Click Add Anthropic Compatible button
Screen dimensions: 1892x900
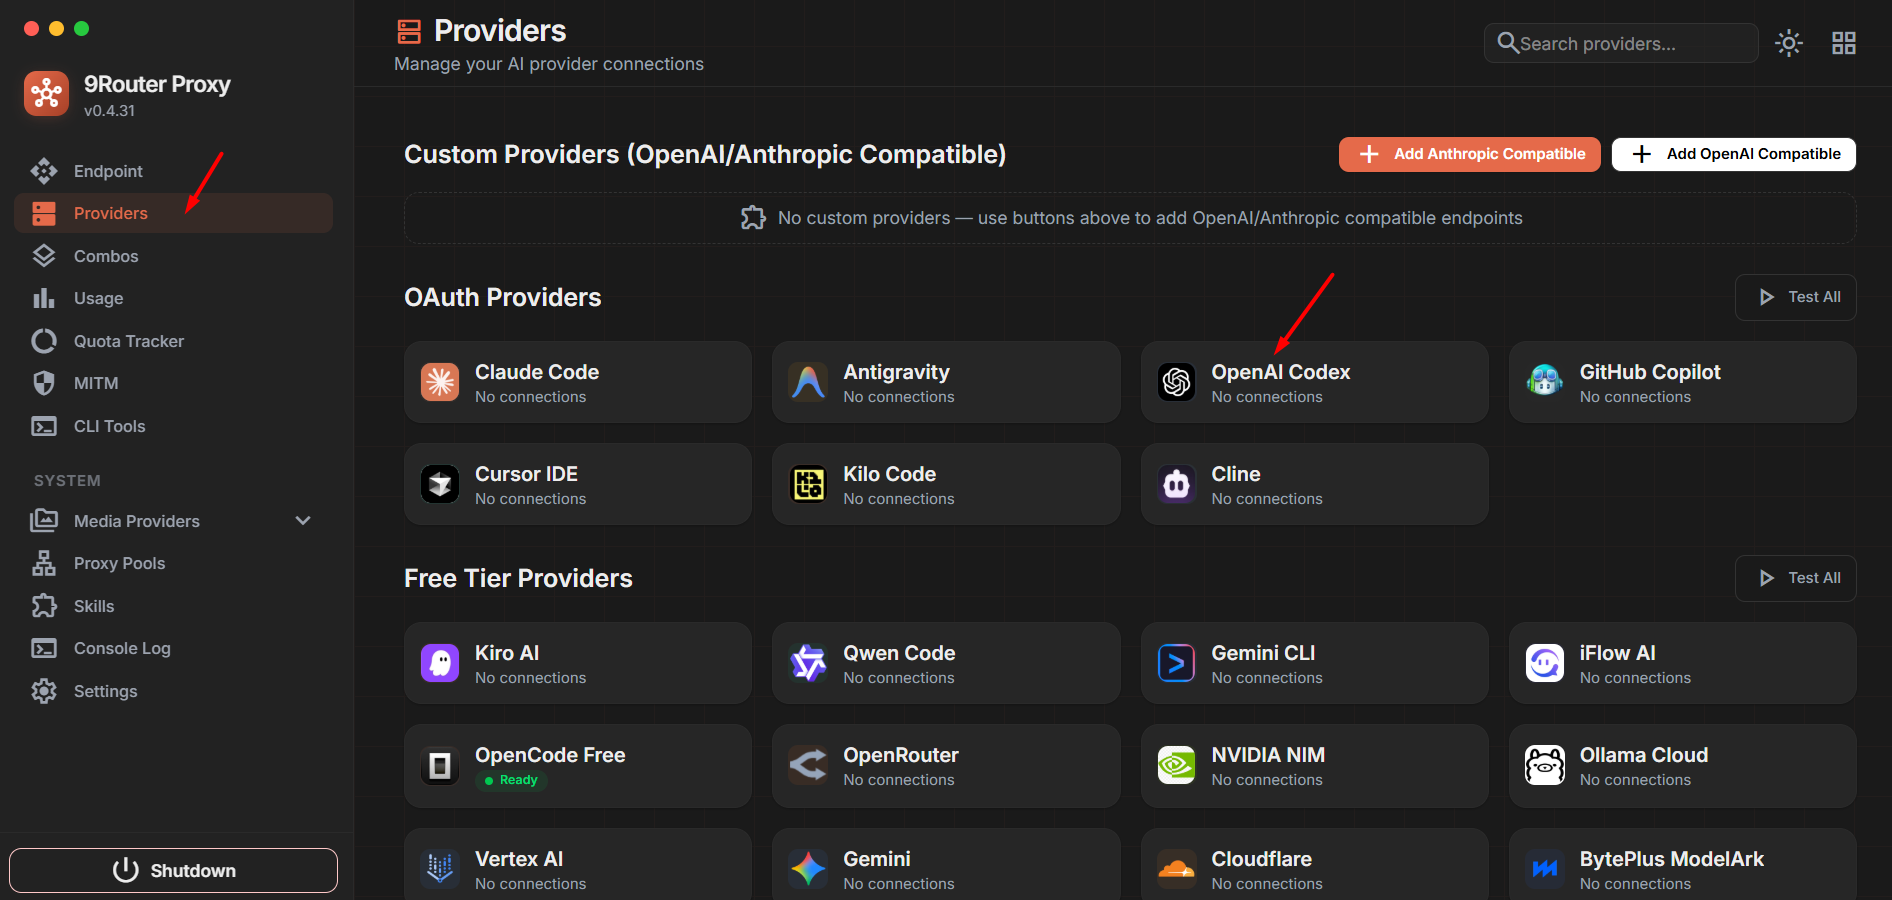tap(1469, 154)
